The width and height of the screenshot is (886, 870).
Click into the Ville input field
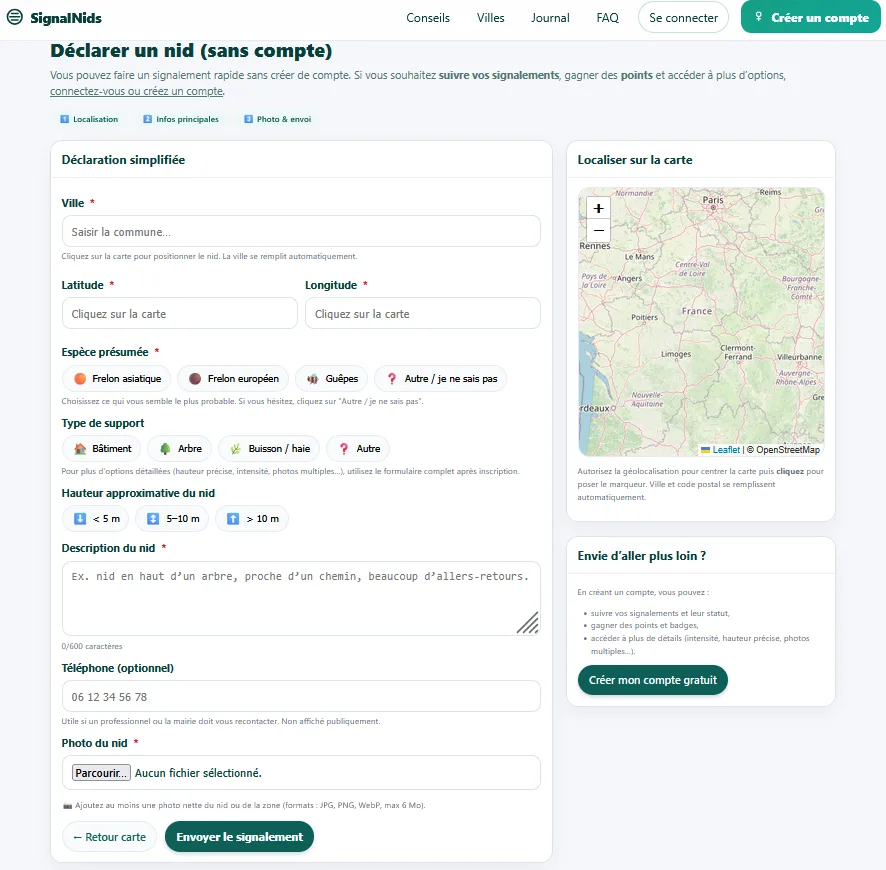point(301,232)
